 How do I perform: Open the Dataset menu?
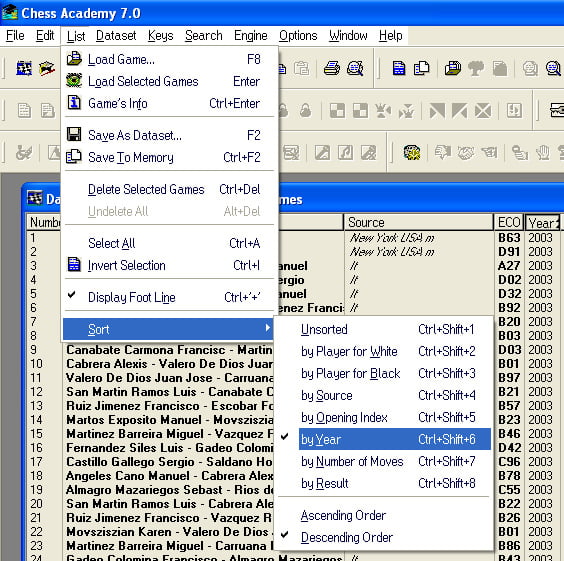click(x=116, y=36)
